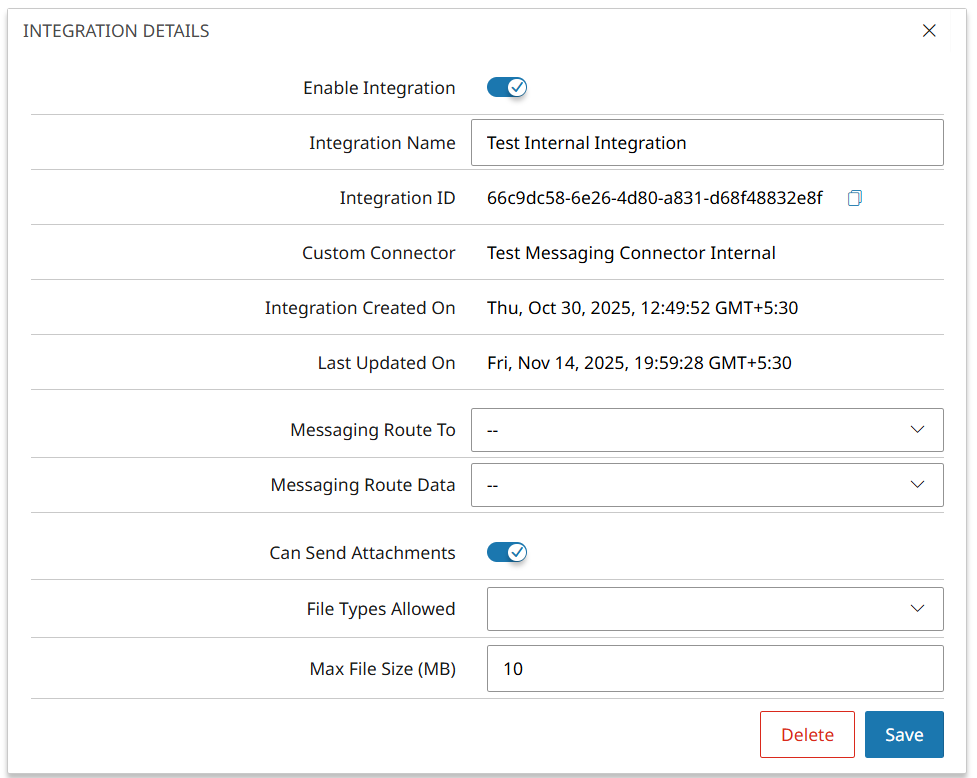
Task: Delete this integration
Action: pyautogui.click(x=807, y=734)
